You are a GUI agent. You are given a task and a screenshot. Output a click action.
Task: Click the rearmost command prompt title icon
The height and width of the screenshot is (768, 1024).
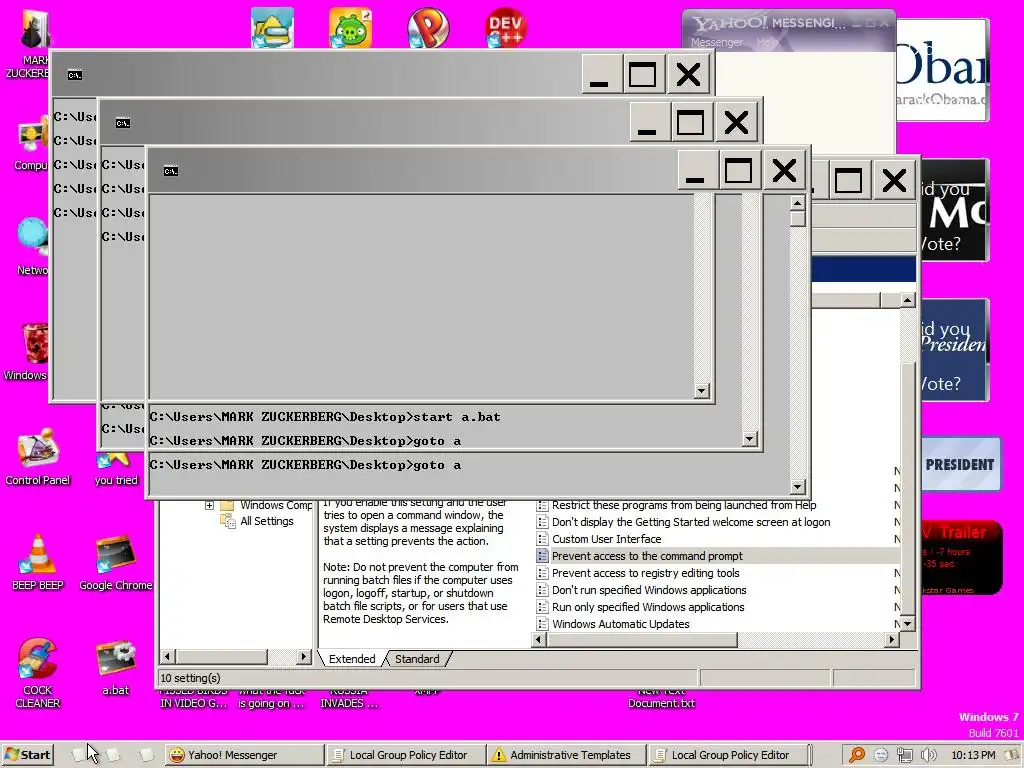[x=74, y=75]
